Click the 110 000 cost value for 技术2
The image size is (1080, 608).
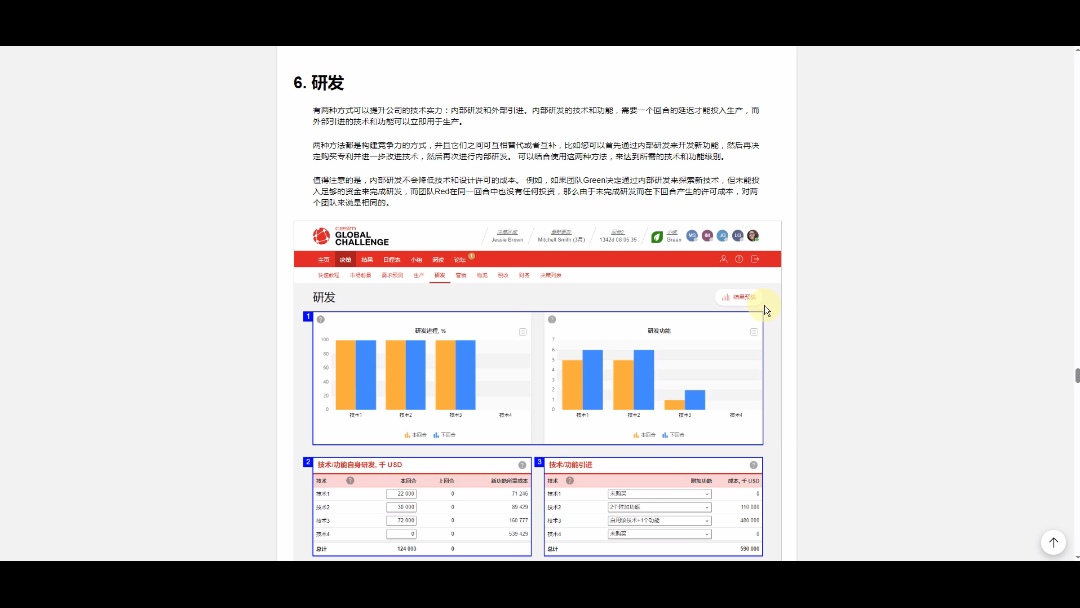749,507
